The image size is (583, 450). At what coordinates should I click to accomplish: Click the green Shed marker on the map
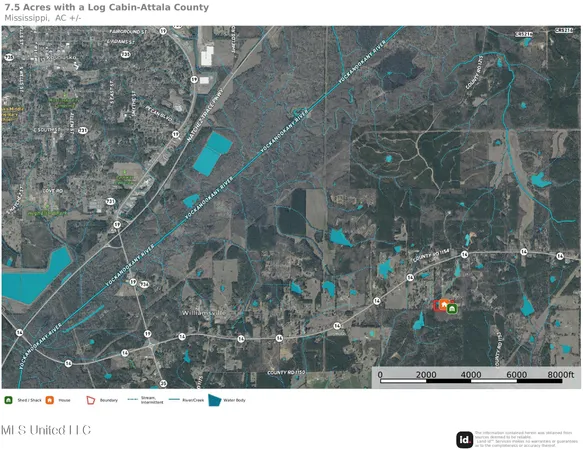451,309
